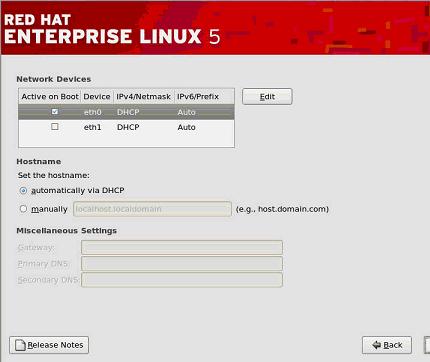Open the Release Notes
The height and width of the screenshot is (362, 430).
(49, 345)
